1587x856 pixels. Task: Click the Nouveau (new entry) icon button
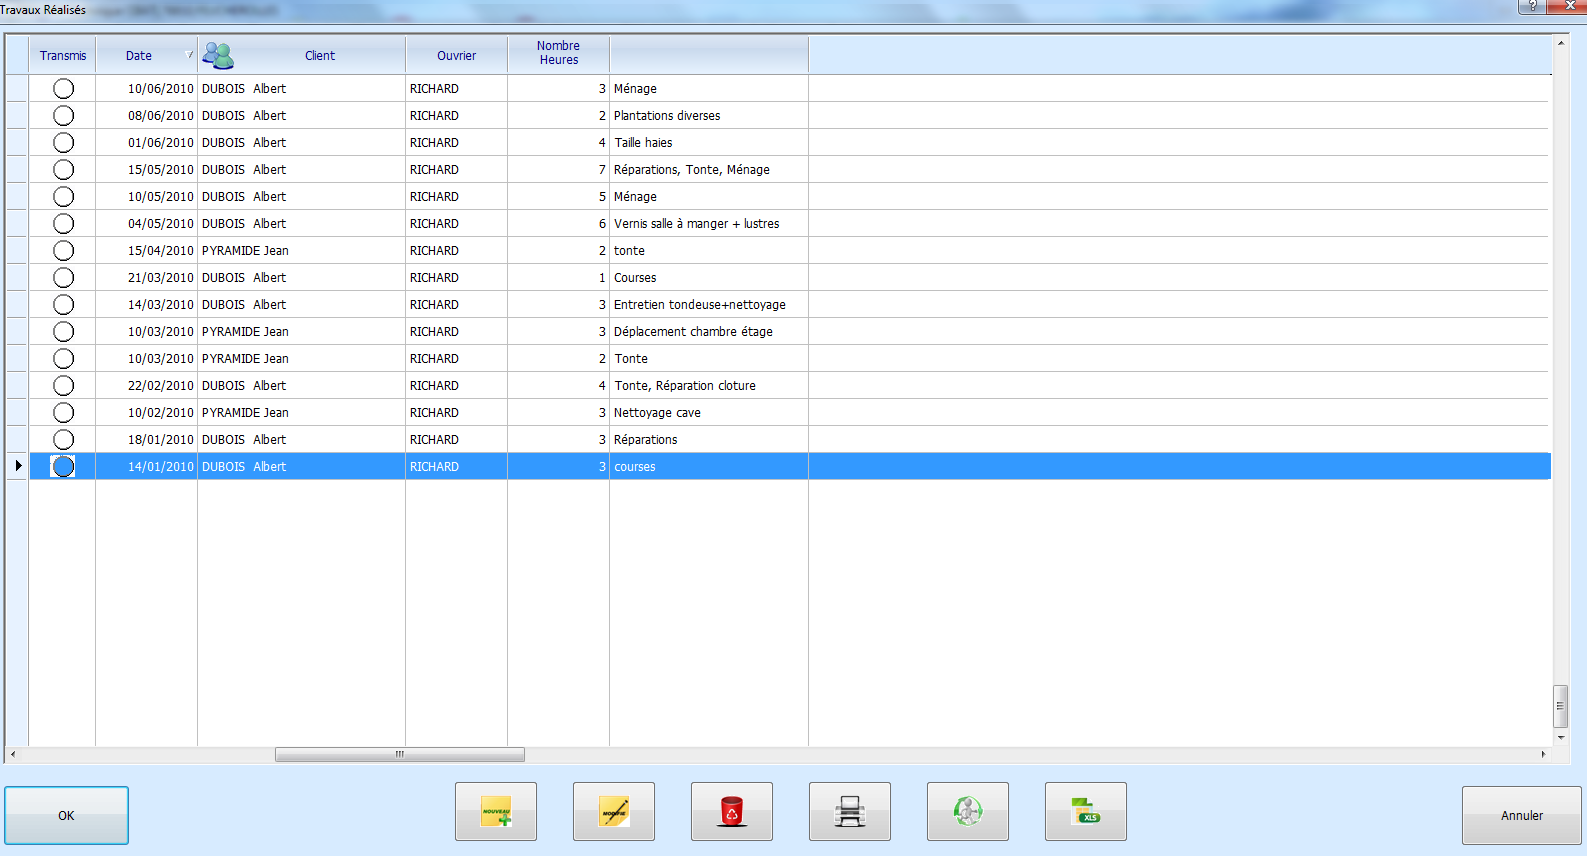click(x=496, y=811)
